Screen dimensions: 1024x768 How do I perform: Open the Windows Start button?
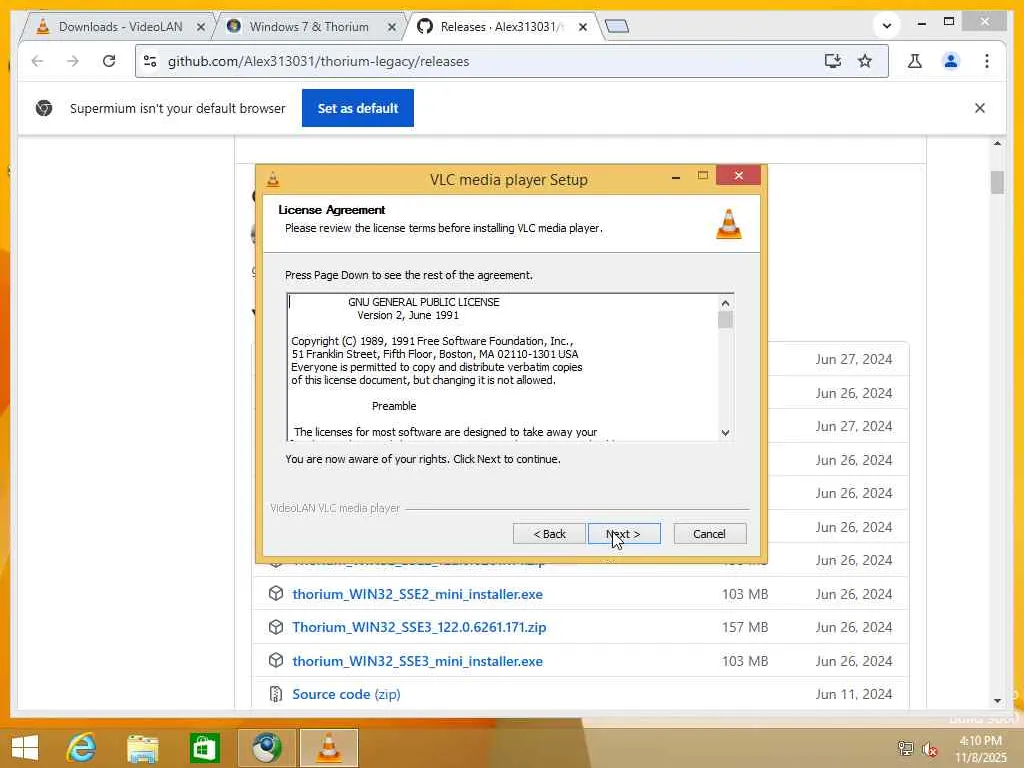[25, 748]
